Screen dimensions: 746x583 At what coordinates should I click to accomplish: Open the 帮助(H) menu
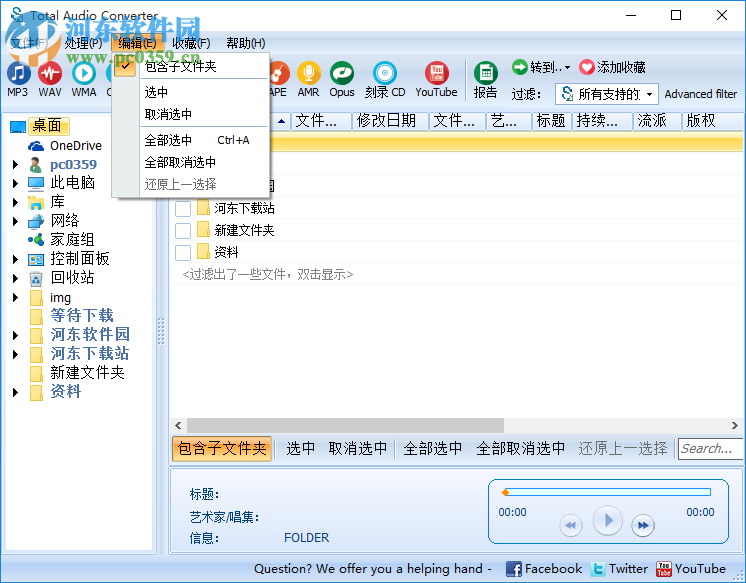(x=245, y=43)
